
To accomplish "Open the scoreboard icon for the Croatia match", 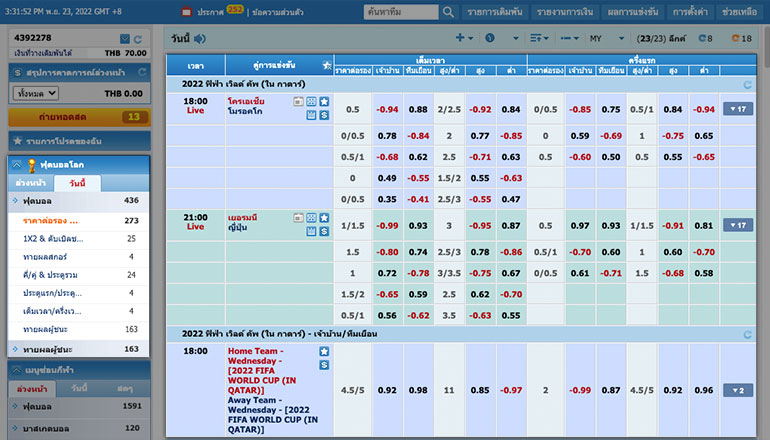I will click(311, 115).
